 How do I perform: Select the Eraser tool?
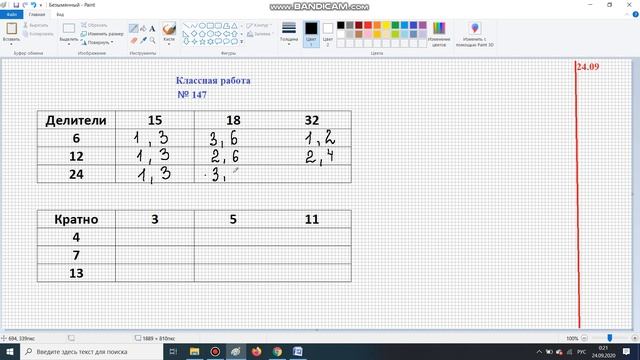(133, 40)
